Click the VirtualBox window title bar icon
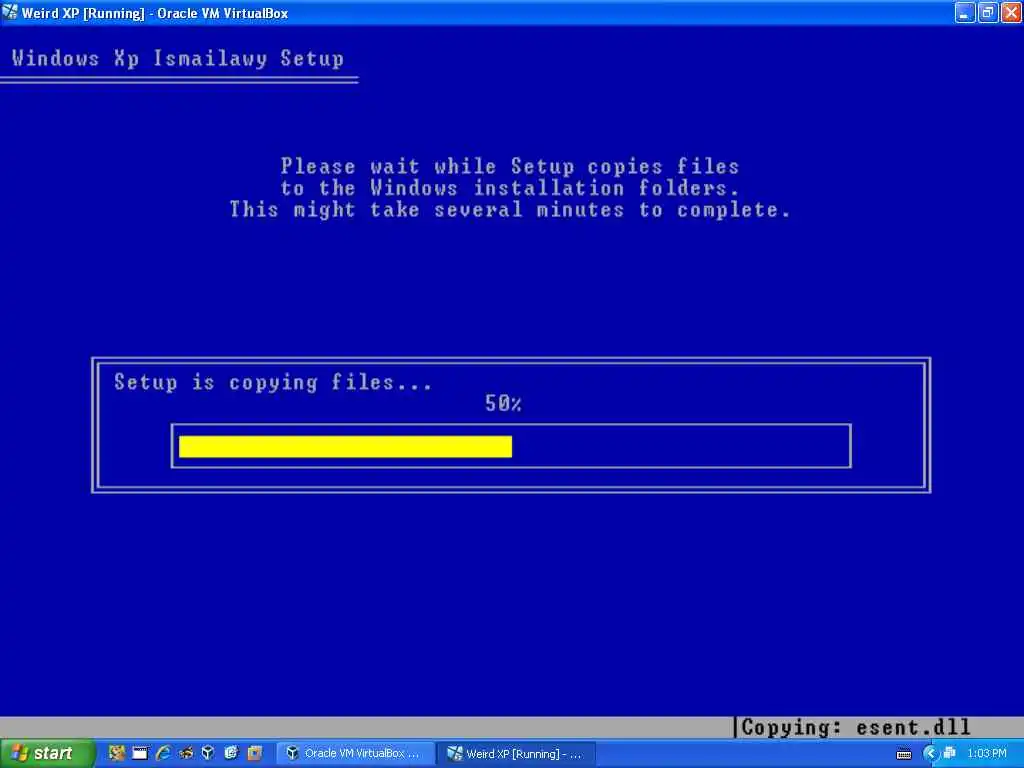The width and height of the screenshot is (1024, 768). click(10, 12)
